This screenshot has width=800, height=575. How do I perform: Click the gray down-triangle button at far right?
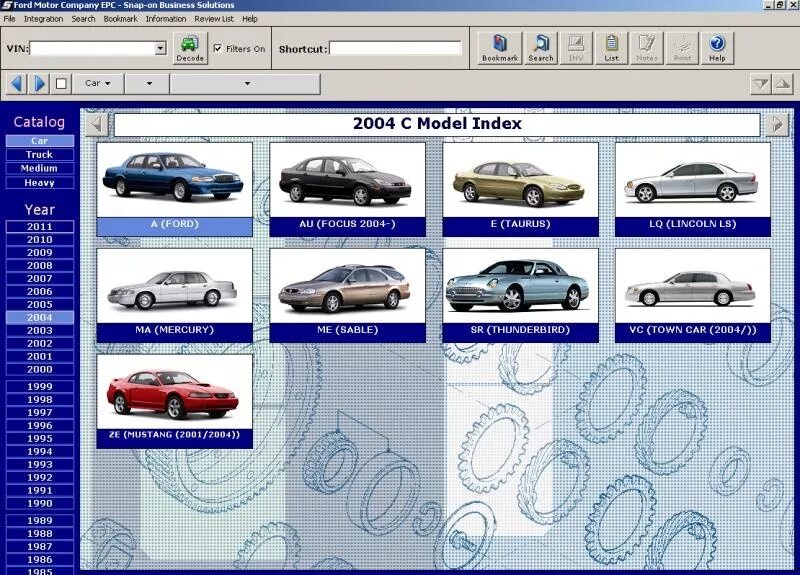point(760,84)
